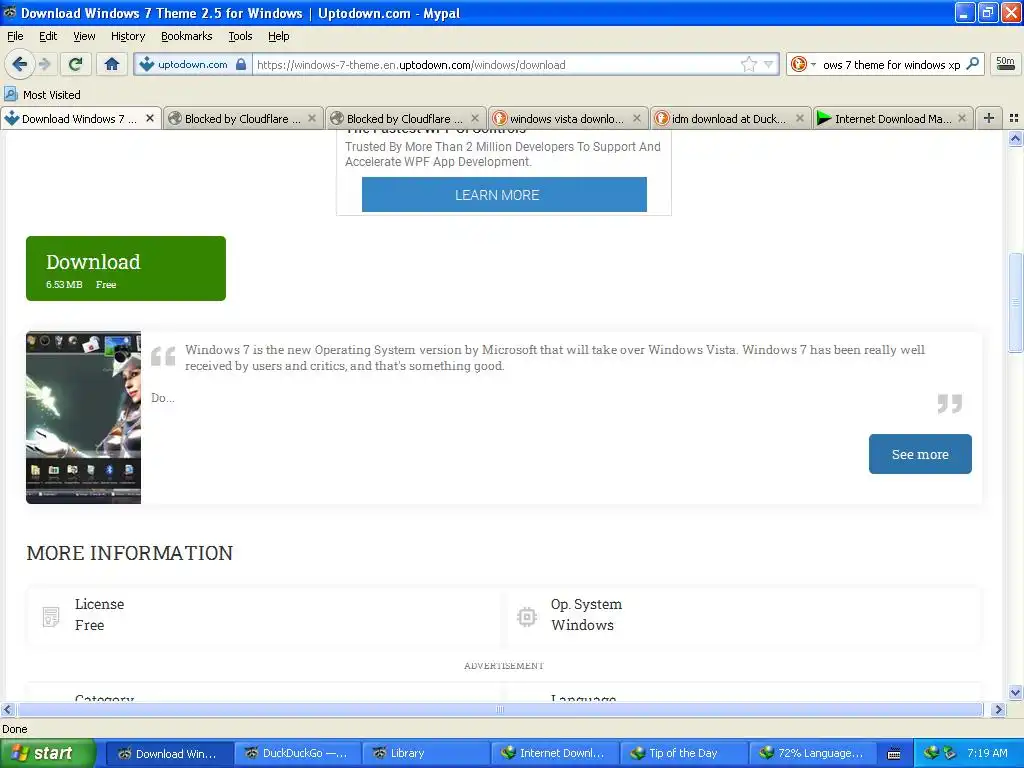Open the History menu

point(128,36)
